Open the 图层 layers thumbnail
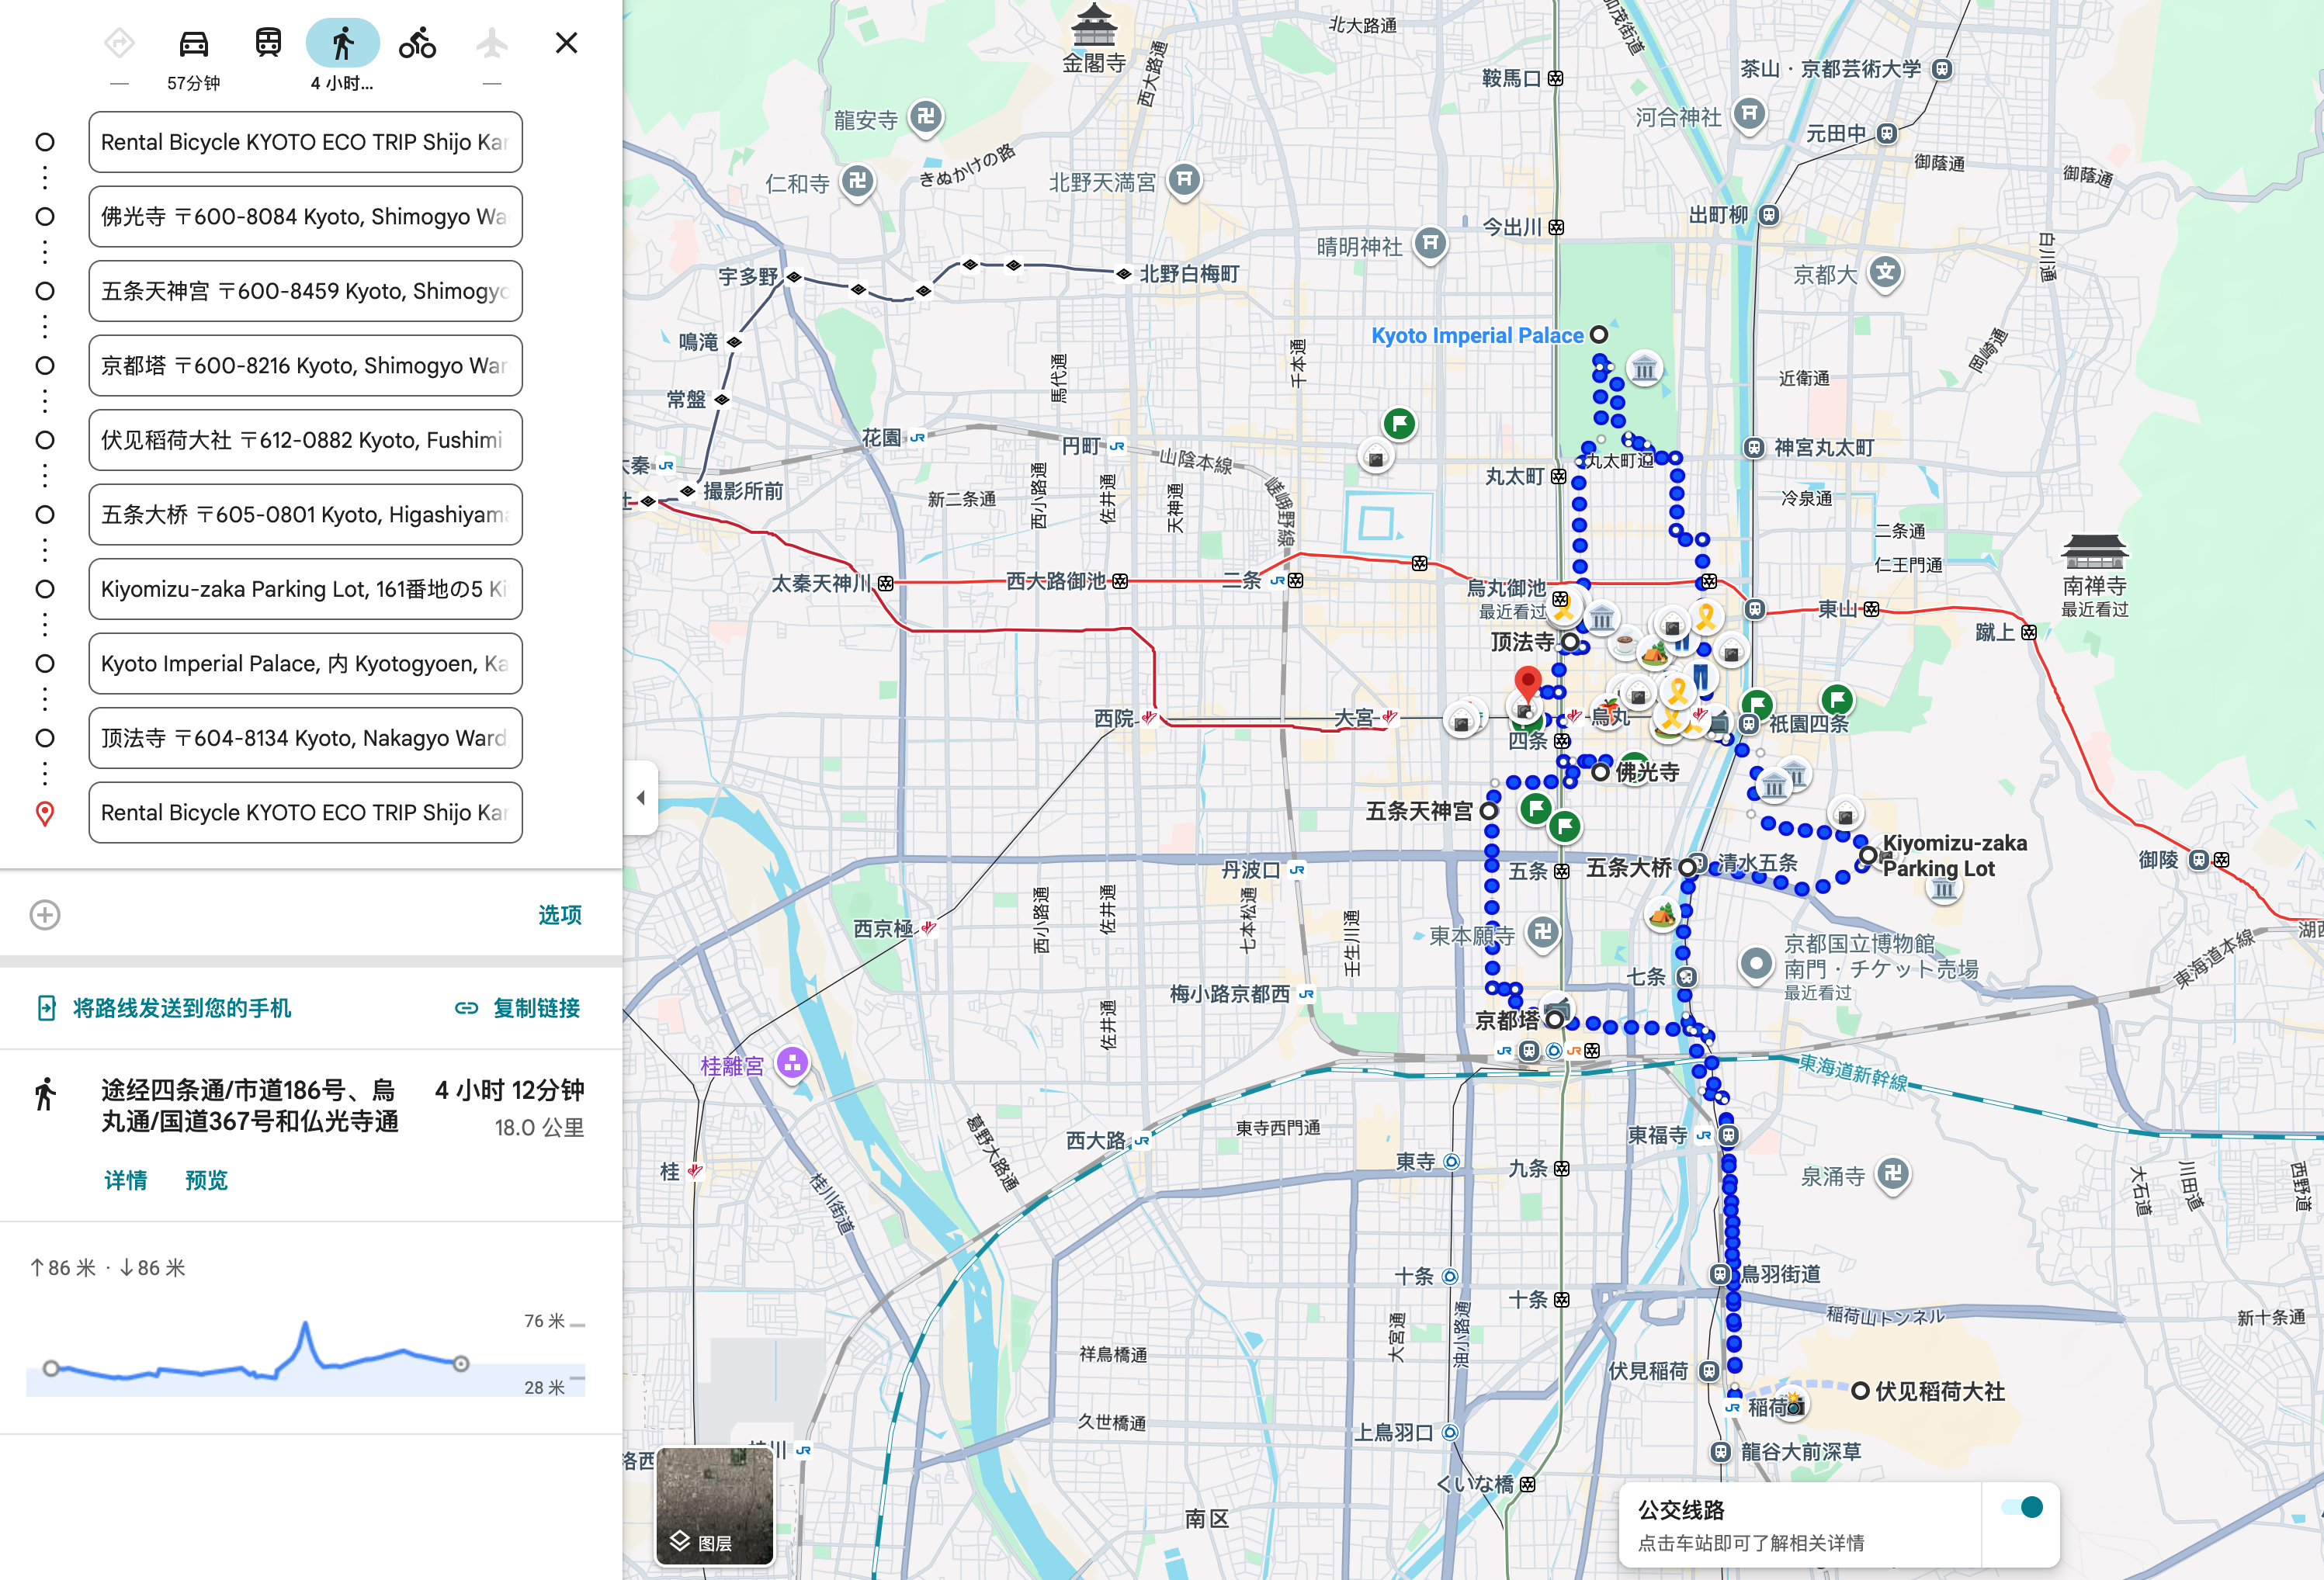The height and width of the screenshot is (1580, 2324). [714, 1506]
